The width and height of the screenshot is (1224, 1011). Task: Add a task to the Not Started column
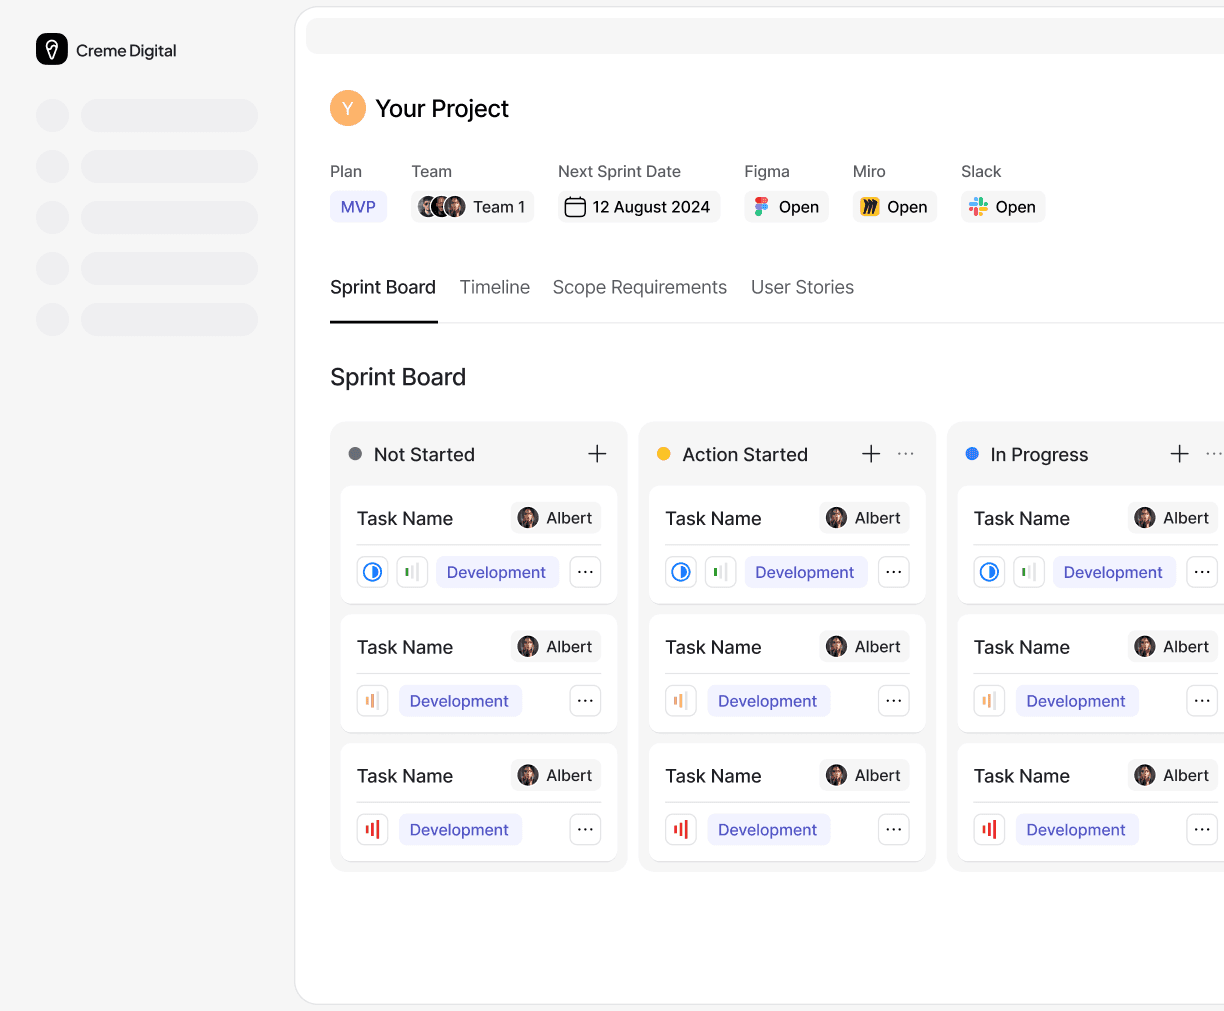pos(597,454)
